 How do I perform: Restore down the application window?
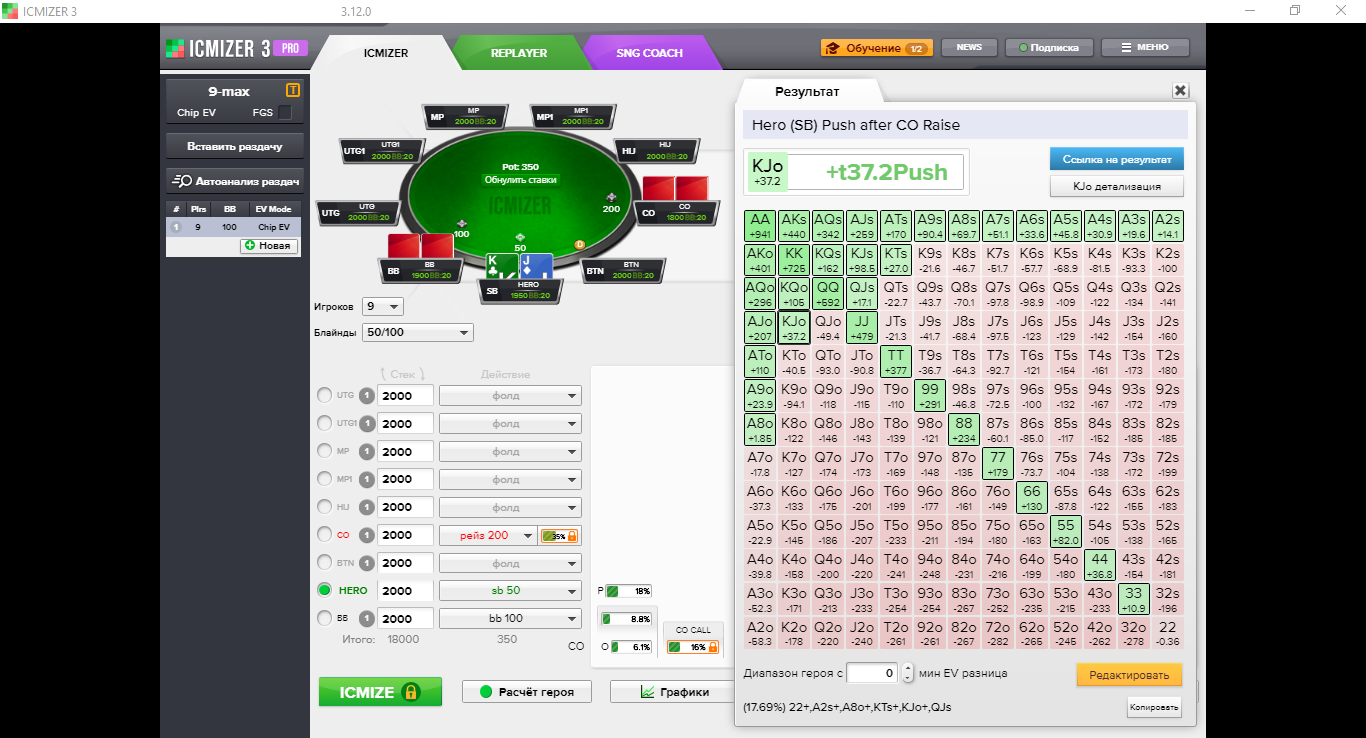click(1295, 10)
